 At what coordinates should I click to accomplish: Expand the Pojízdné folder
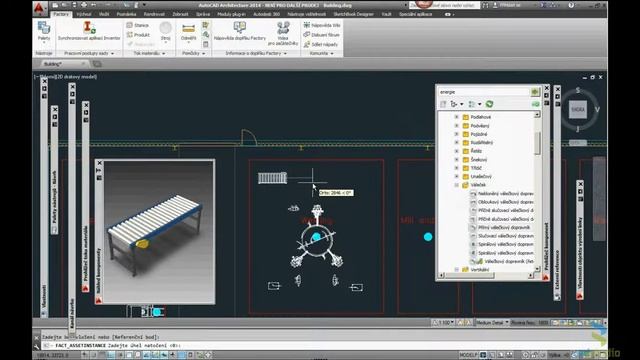(456, 134)
